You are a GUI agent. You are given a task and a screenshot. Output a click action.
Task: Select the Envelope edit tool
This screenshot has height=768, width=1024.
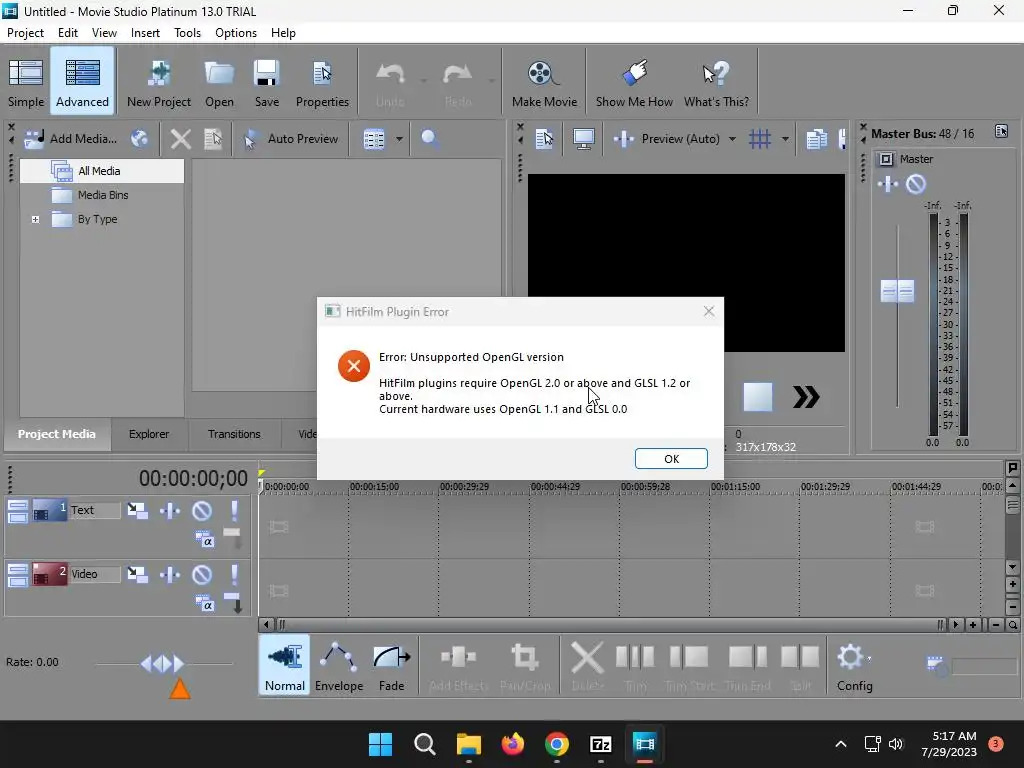(338, 665)
